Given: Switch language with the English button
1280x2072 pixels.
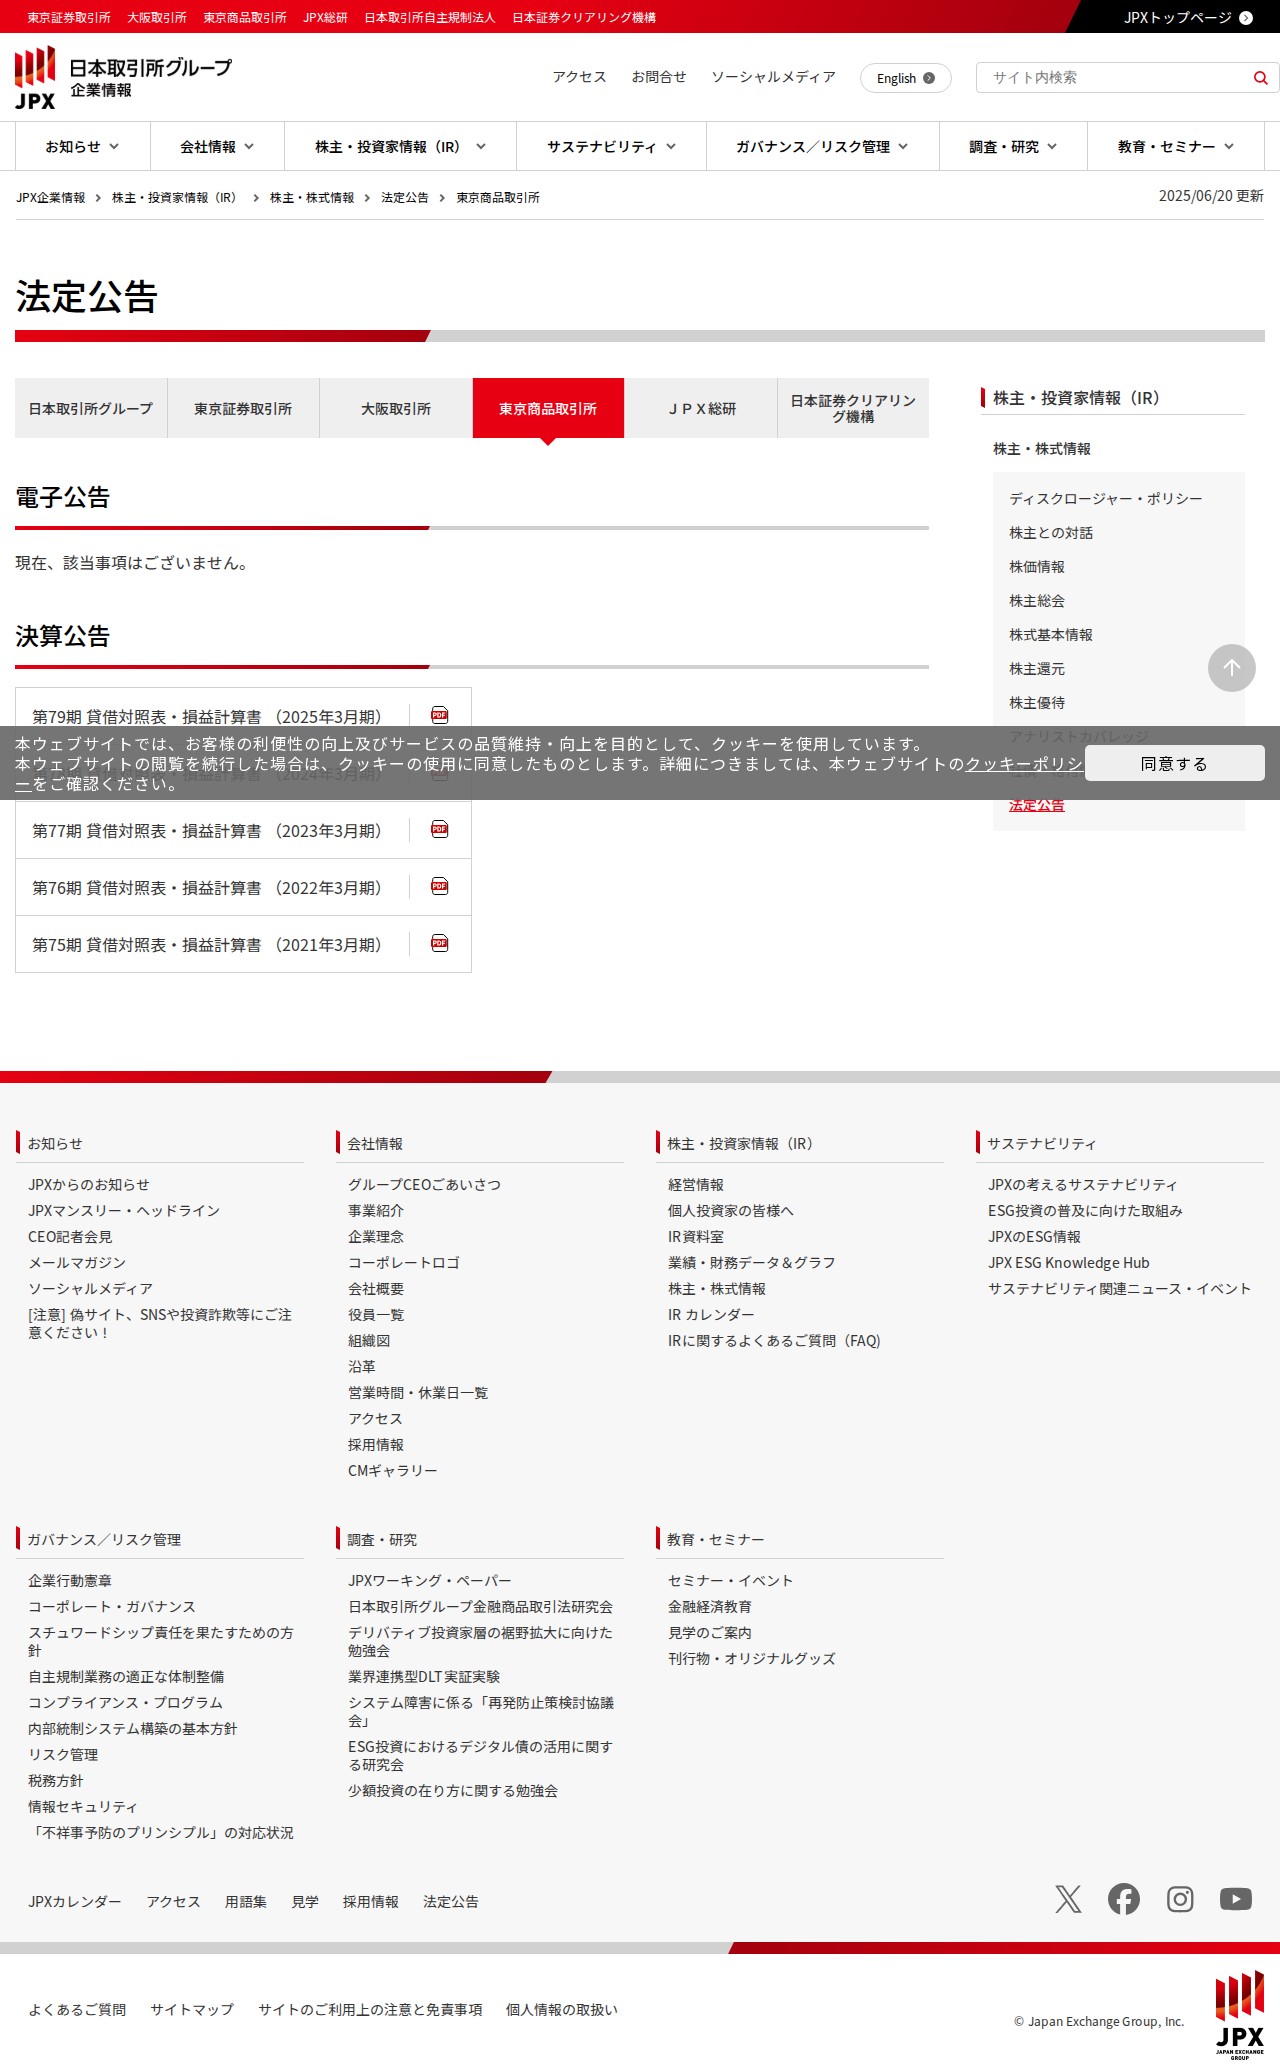Looking at the screenshot, I should pyautogui.click(x=905, y=78).
